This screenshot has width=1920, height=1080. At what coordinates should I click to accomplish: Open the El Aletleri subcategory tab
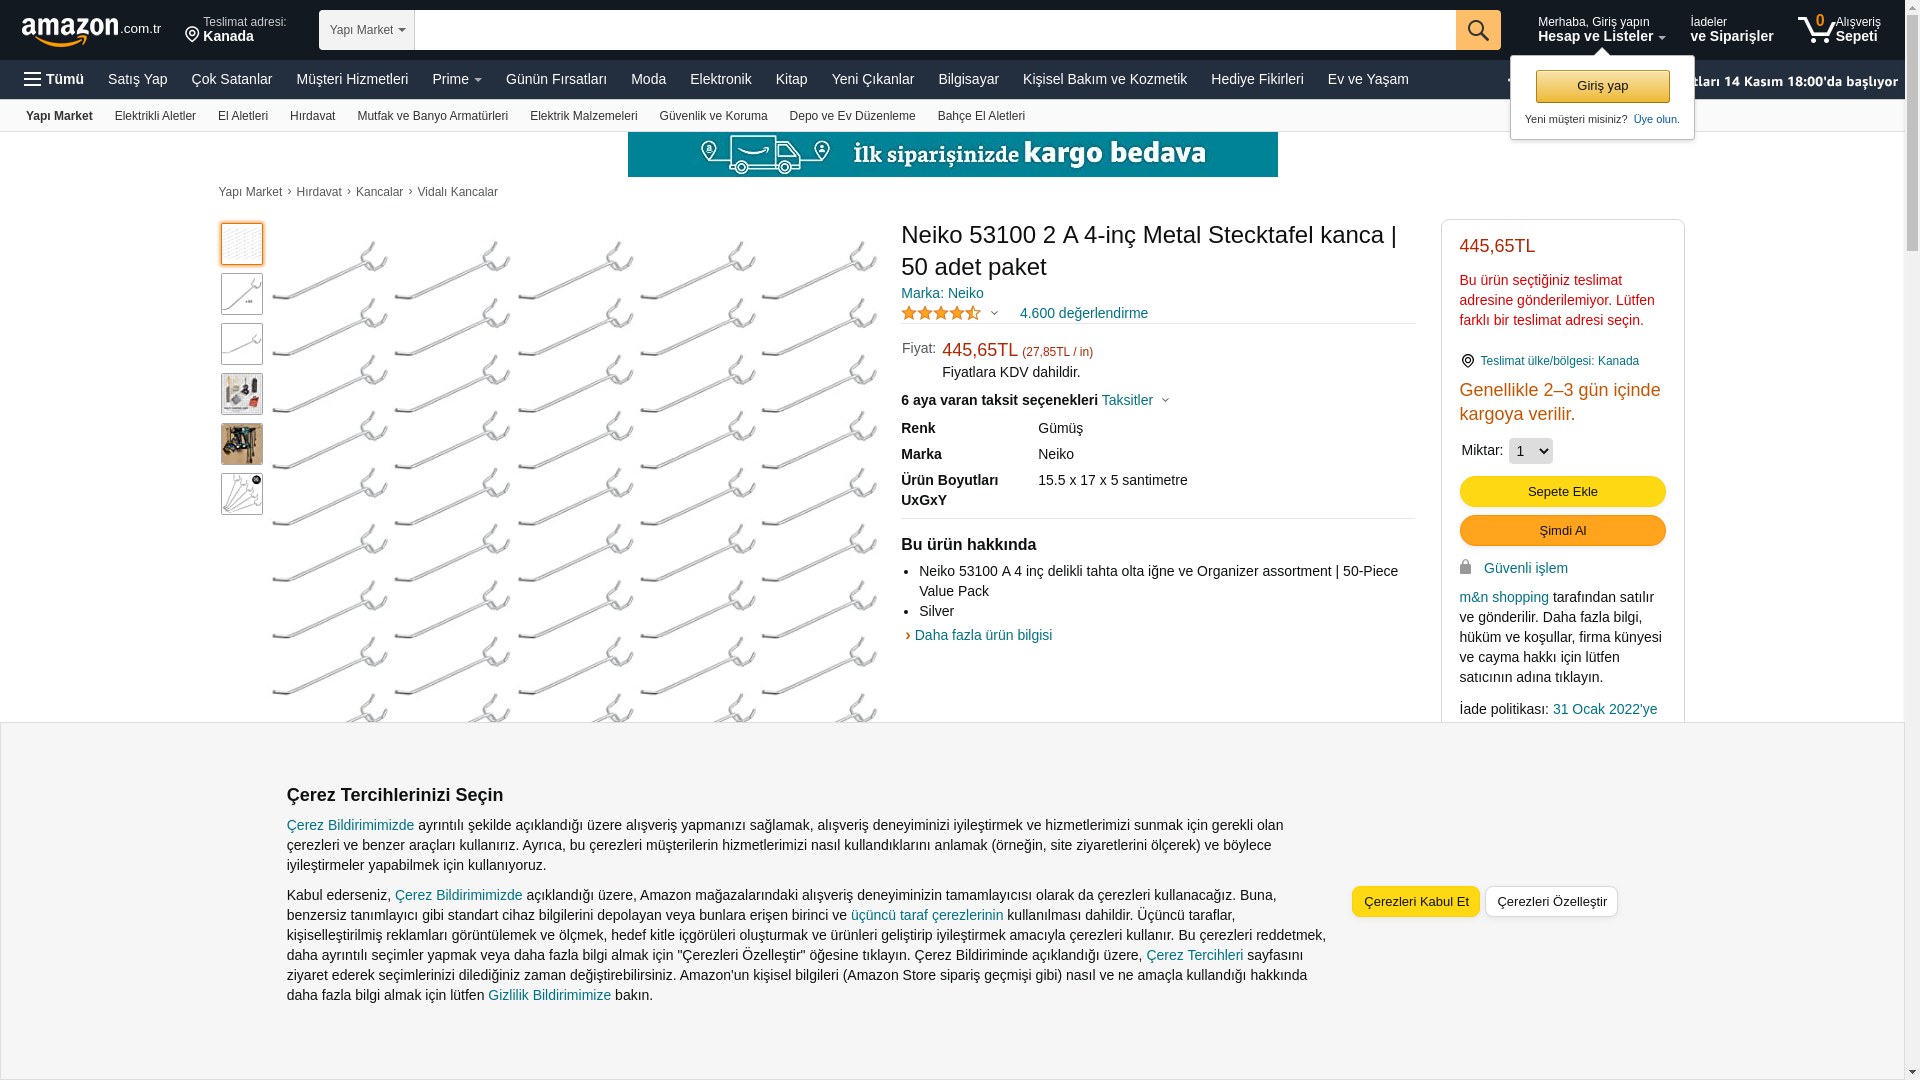click(243, 116)
